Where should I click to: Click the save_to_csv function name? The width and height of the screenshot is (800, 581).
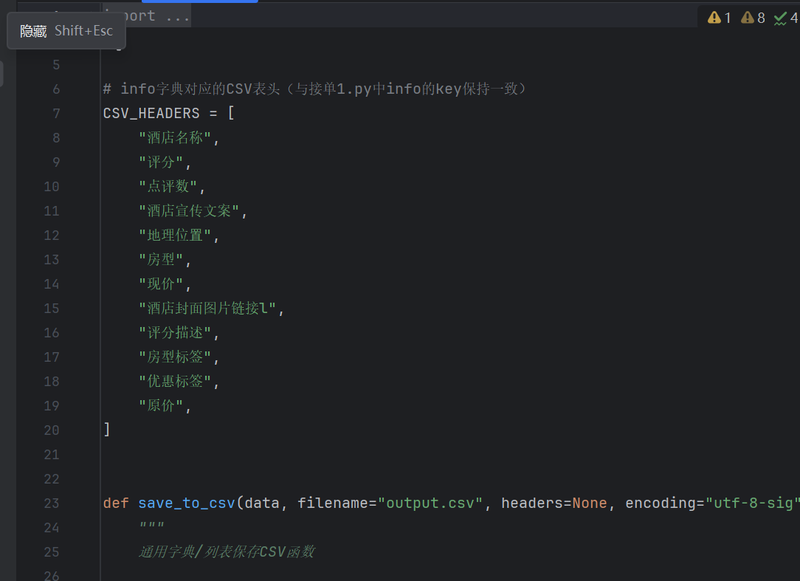[187, 503]
